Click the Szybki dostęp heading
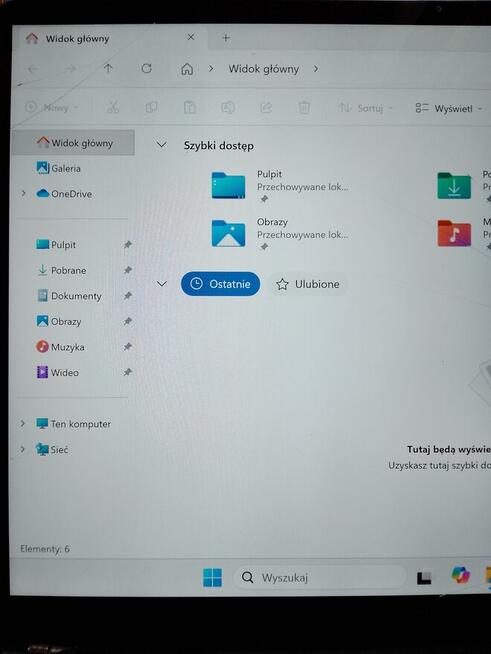The image size is (491, 654). click(x=219, y=146)
